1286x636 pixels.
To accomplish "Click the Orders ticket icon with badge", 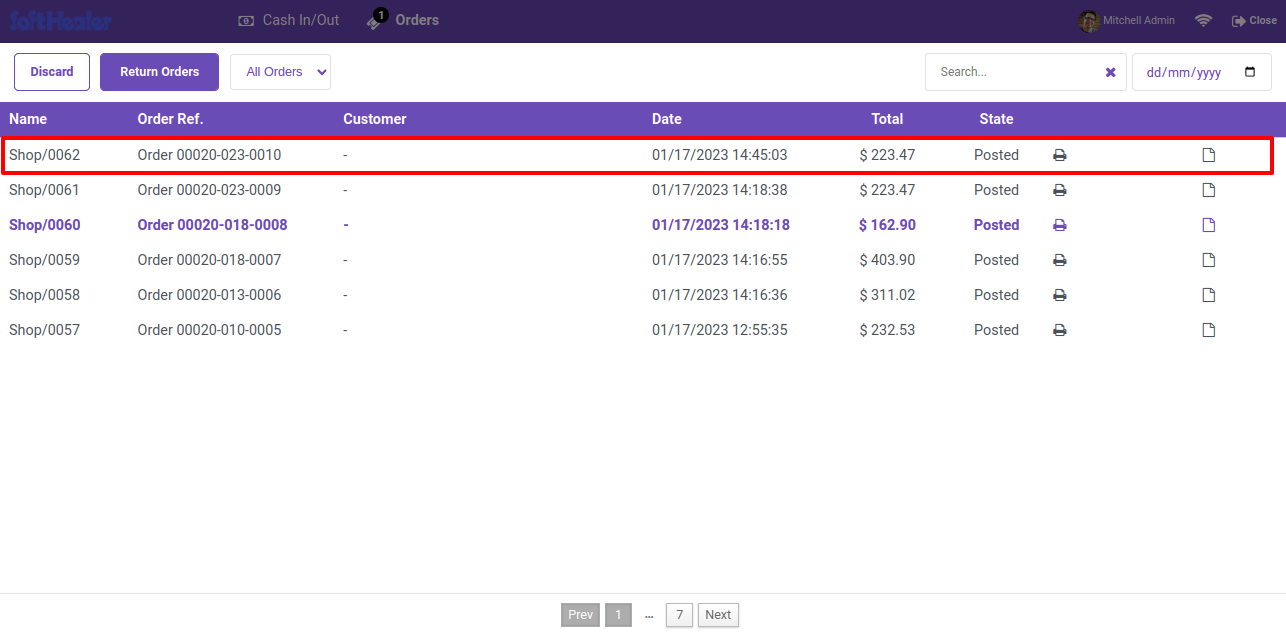I will (x=375, y=20).
